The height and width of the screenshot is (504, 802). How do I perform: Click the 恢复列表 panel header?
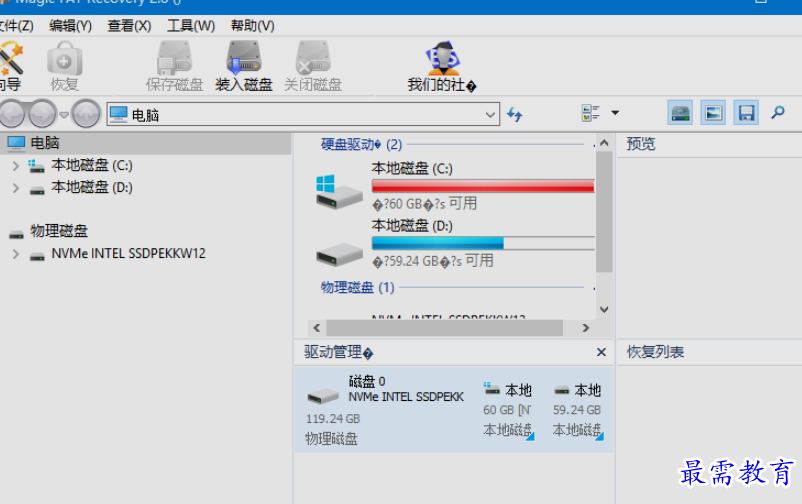[x=655, y=352]
